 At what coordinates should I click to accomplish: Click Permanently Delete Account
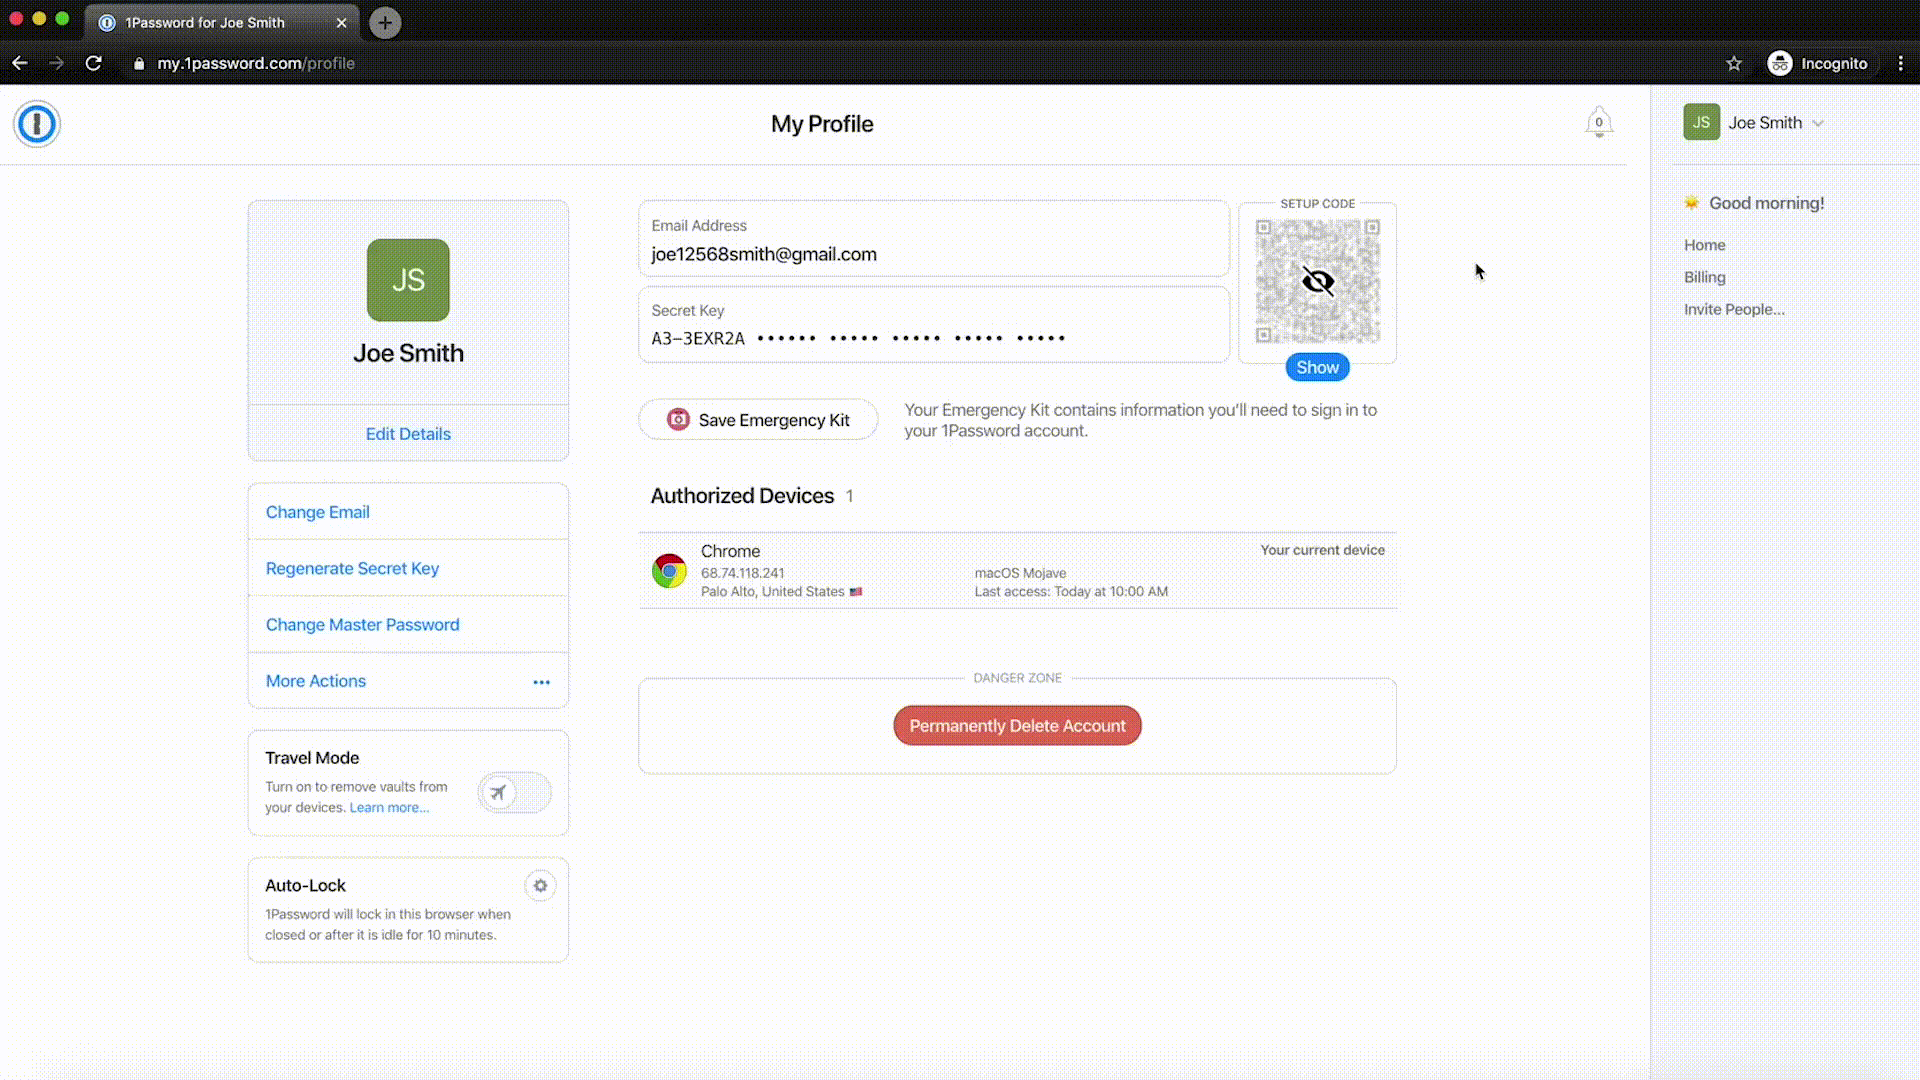coord(1017,726)
